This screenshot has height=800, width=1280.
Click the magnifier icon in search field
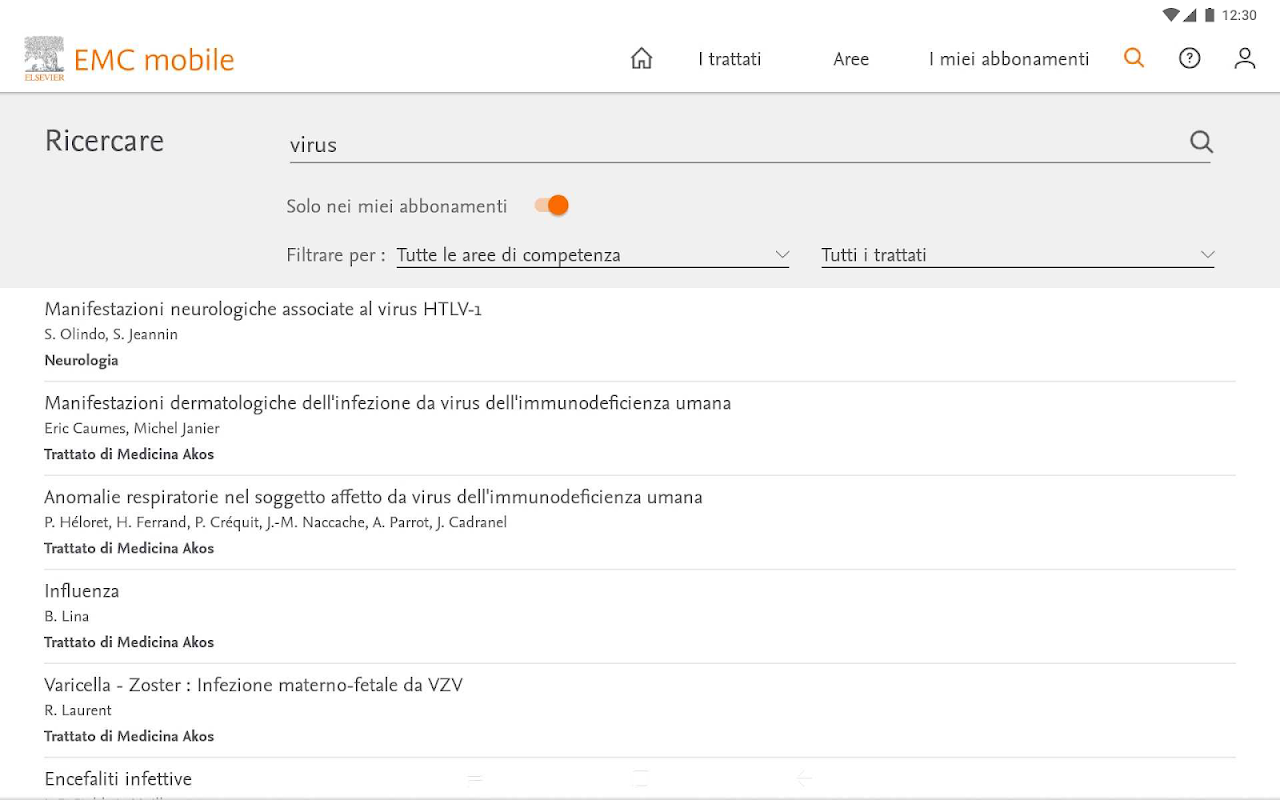coord(1201,142)
